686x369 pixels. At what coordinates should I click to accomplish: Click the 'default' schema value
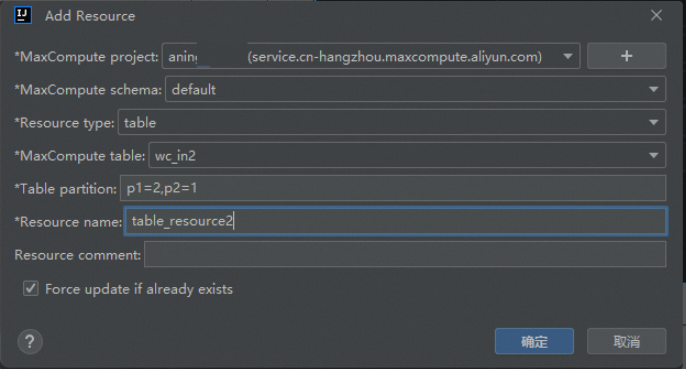tap(194, 90)
